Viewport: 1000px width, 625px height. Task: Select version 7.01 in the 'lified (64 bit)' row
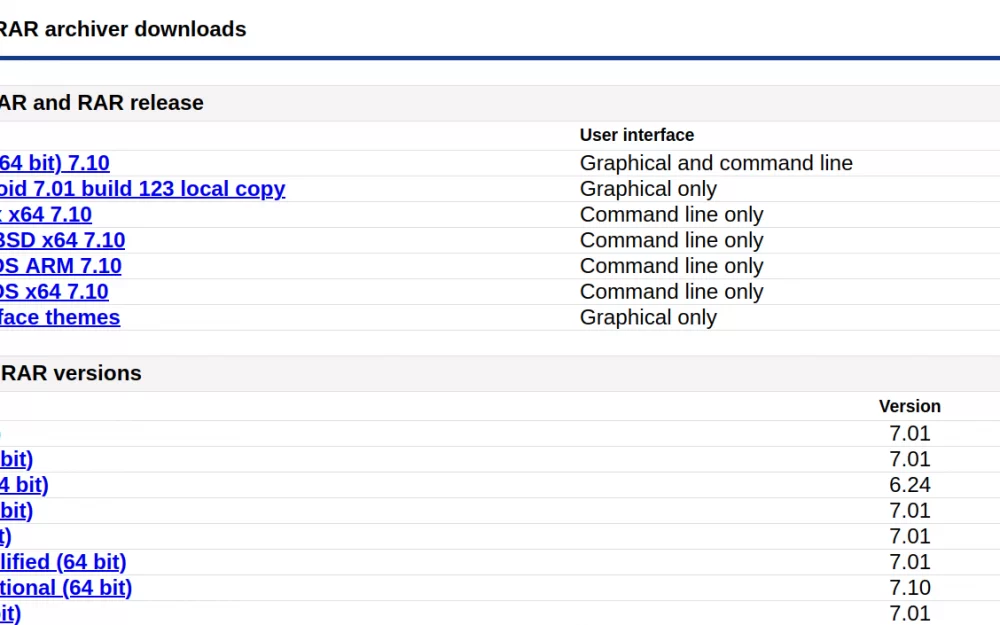(909, 562)
